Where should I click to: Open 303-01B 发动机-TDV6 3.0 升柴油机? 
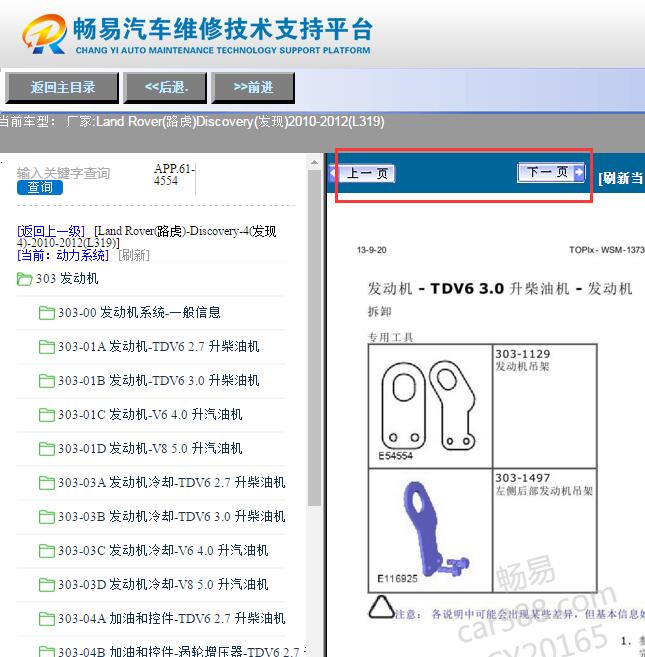(158, 380)
